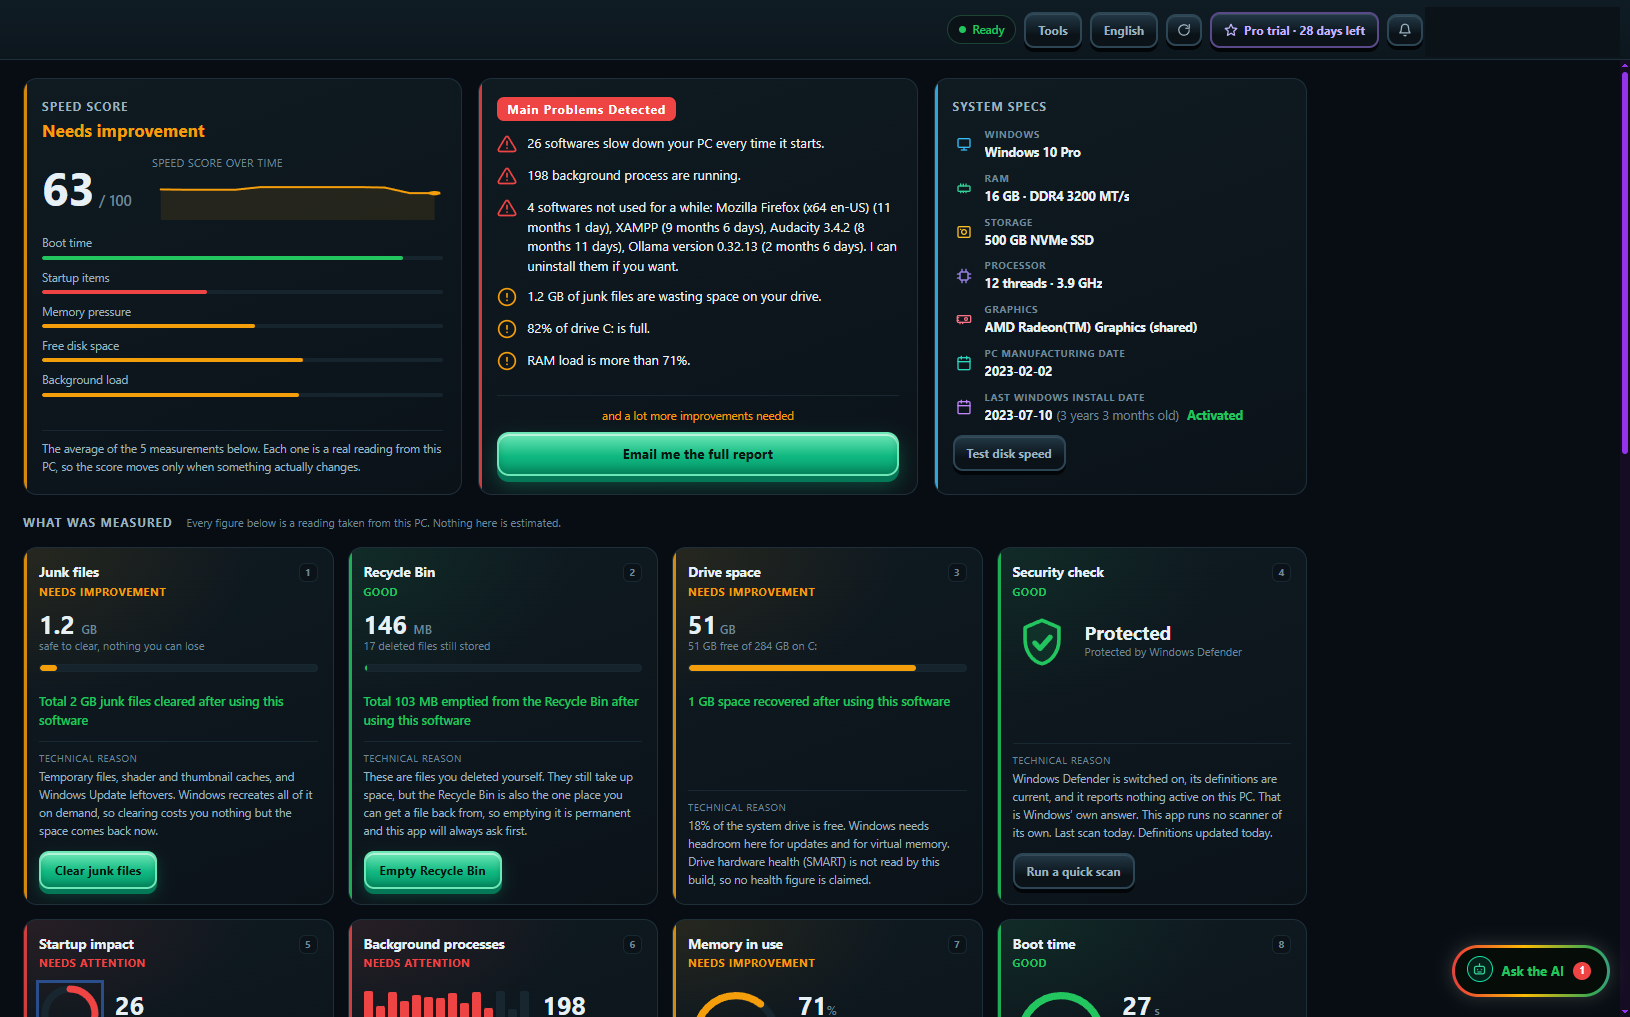Click the green Protected shield icon
1630x1017 pixels.
pos(1042,642)
